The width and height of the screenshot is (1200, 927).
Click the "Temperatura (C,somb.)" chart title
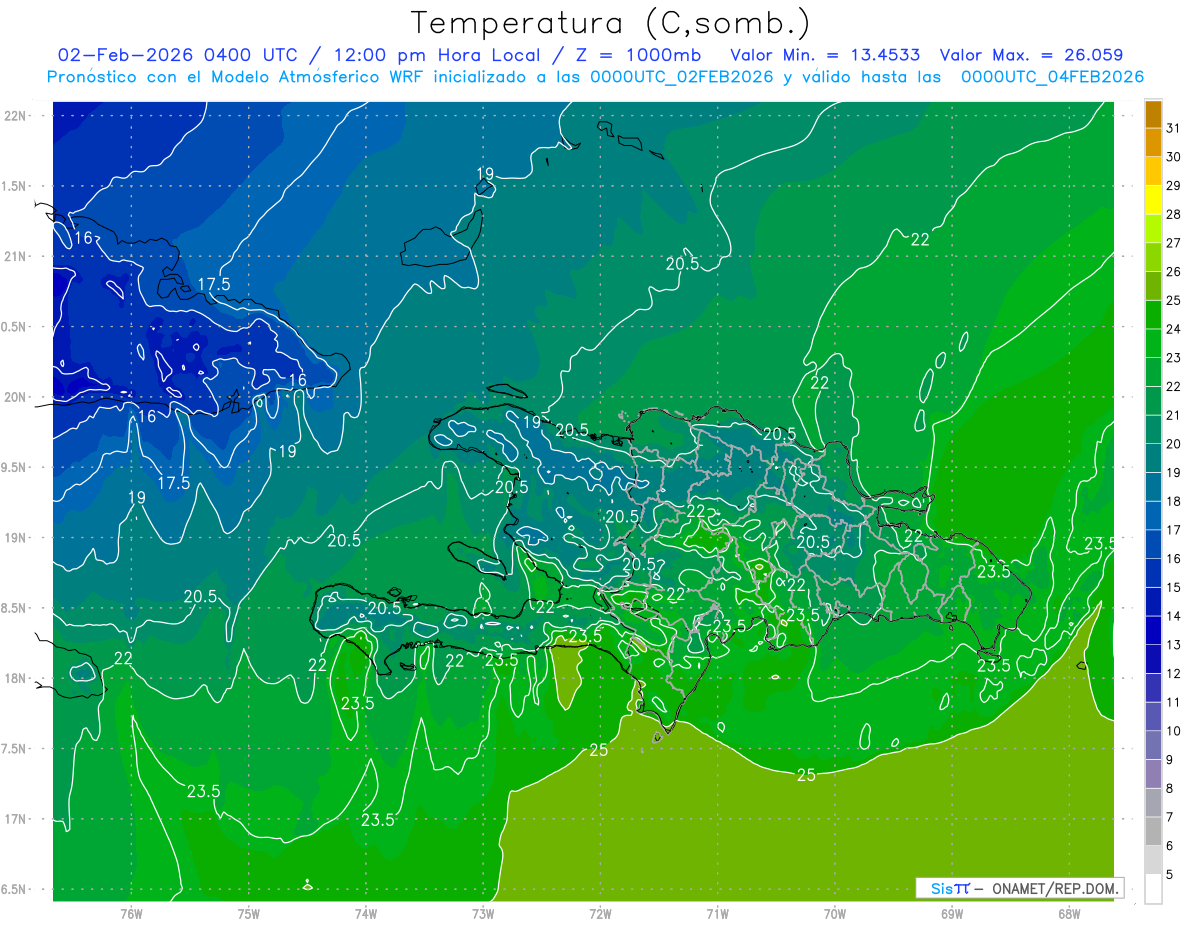point(610,24)
